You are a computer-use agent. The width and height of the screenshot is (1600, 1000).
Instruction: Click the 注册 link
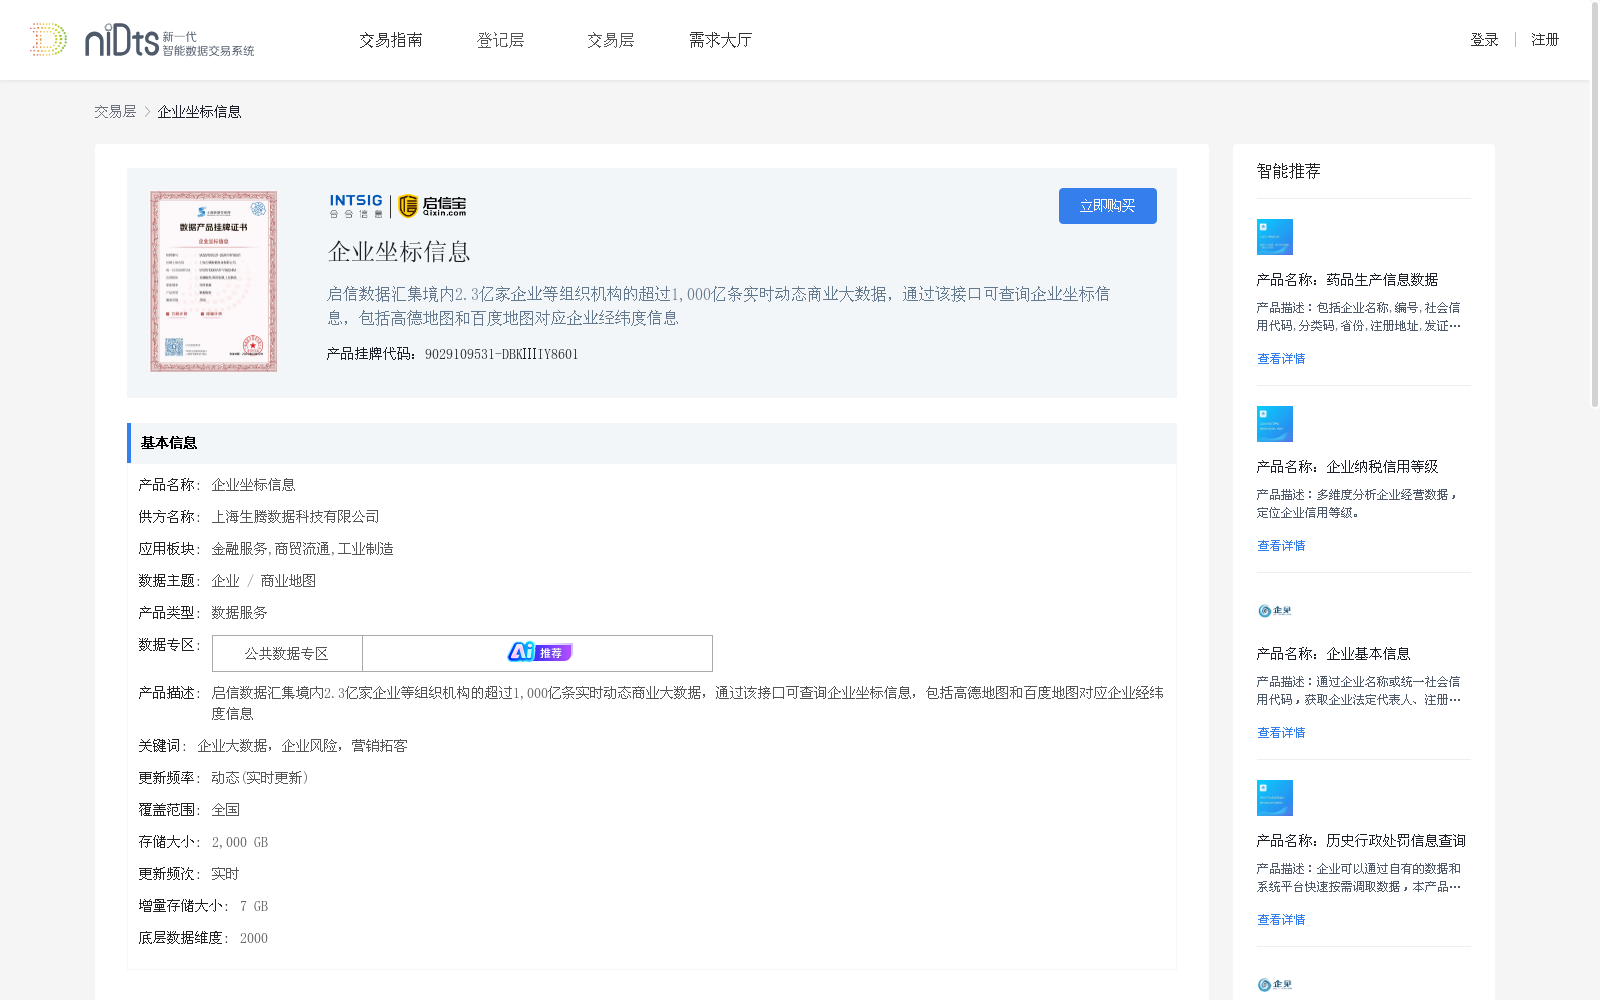pyautogui.click(x=1545, y=40)
